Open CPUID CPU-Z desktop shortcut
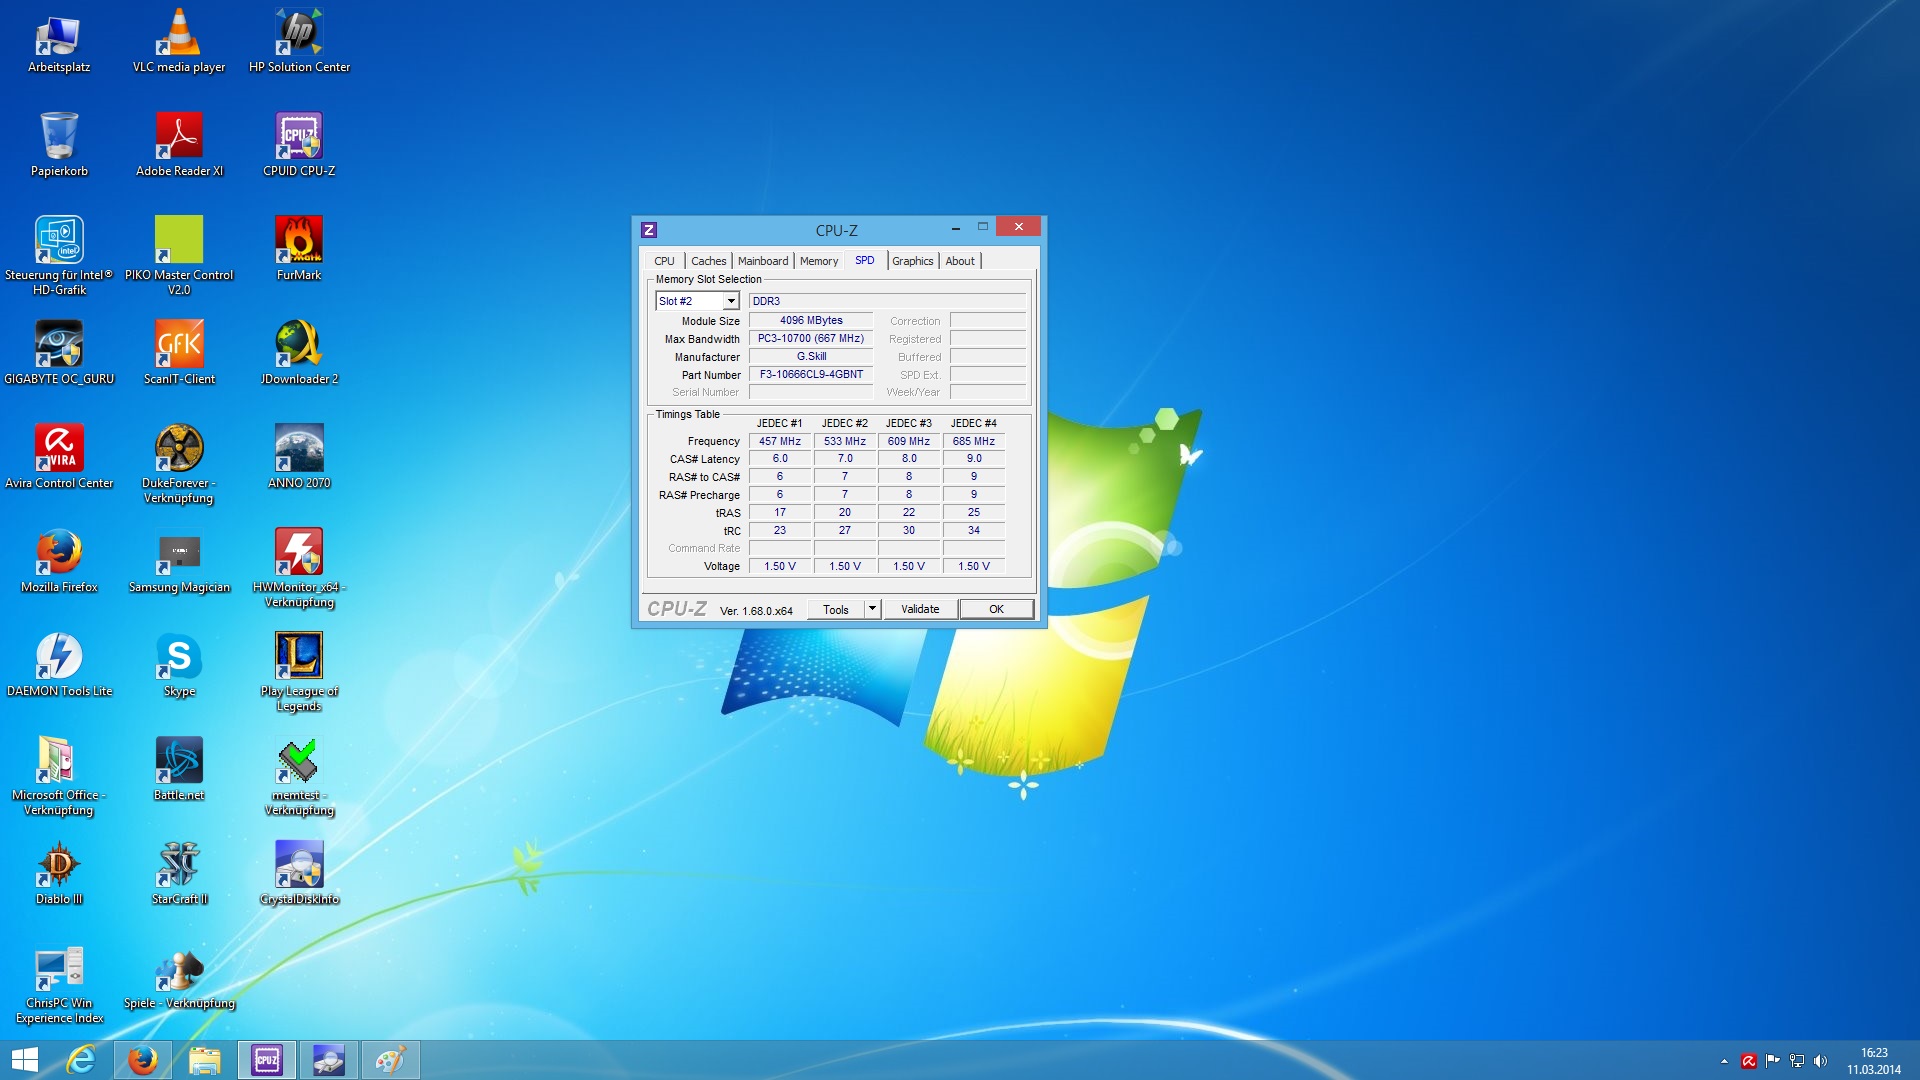Screen dimensions: 1920x1080 [x=298, y=137]
